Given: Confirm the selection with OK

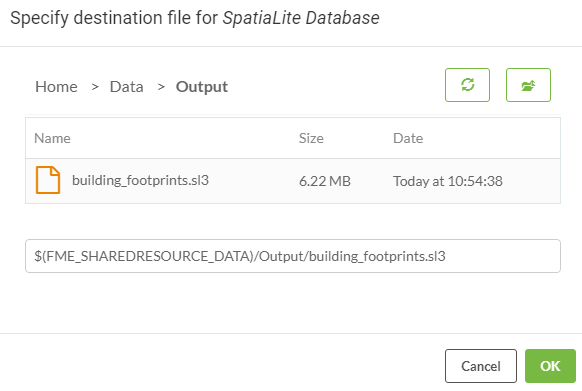Looking at the screenshot, I should (550, 366).
